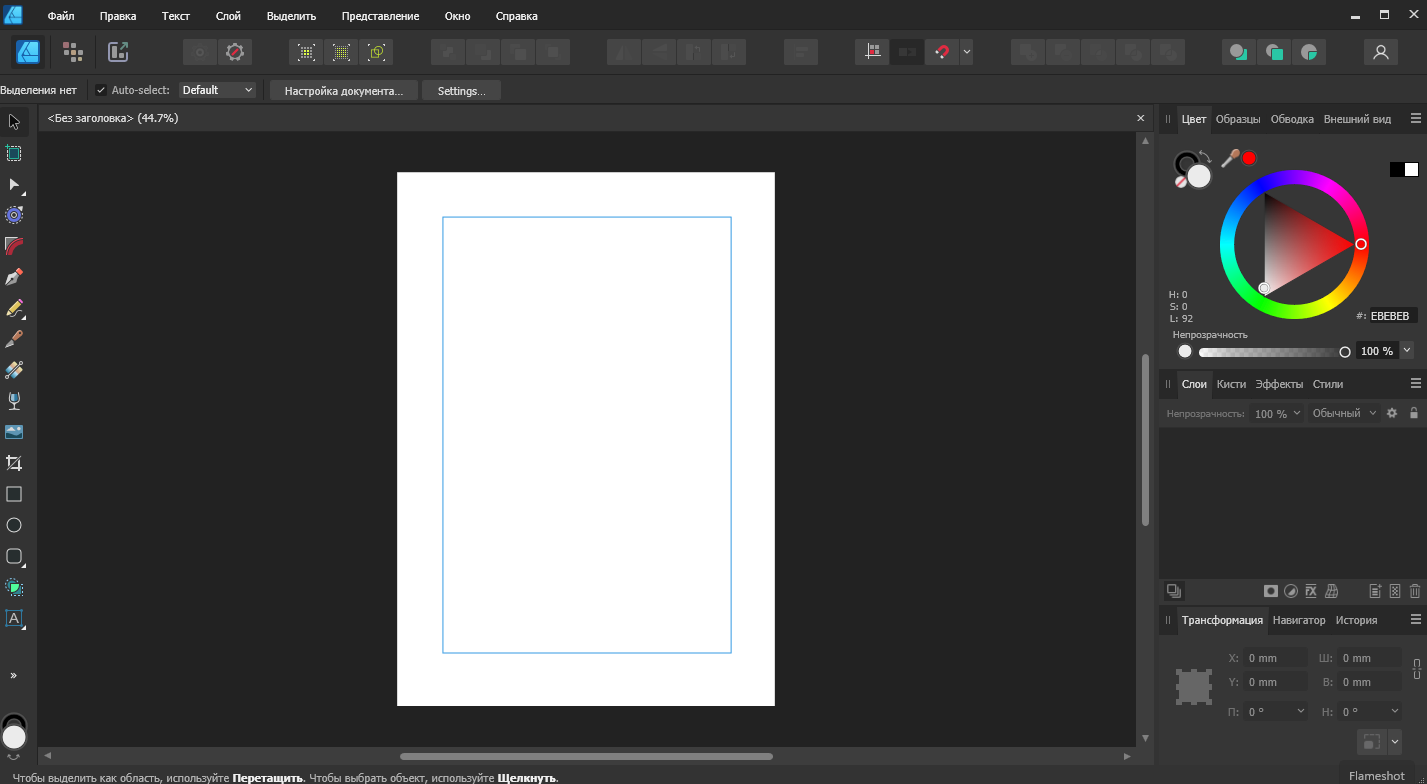The width and height of the screenshot is (1427, 784).
Task: Click the color picker eyedropper in Color panel
Action: [1229, 158]
